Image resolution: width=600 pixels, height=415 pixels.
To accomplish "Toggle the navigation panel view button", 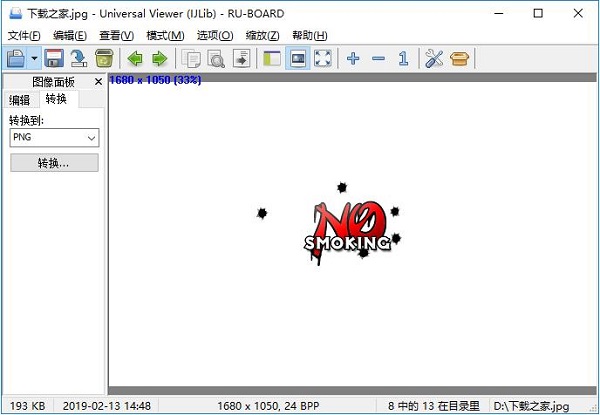I will click(271, 59).
